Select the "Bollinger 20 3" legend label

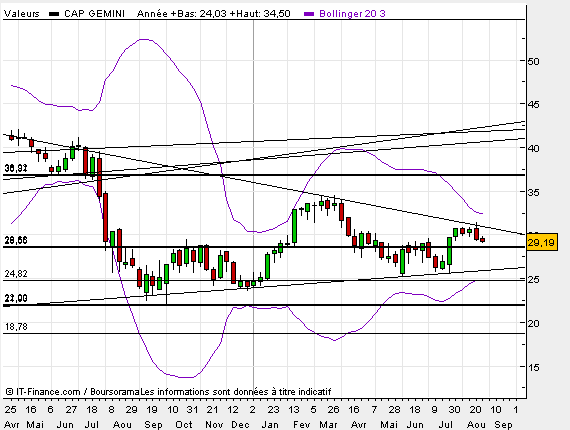pyautogui.click(x=352, y=14)
